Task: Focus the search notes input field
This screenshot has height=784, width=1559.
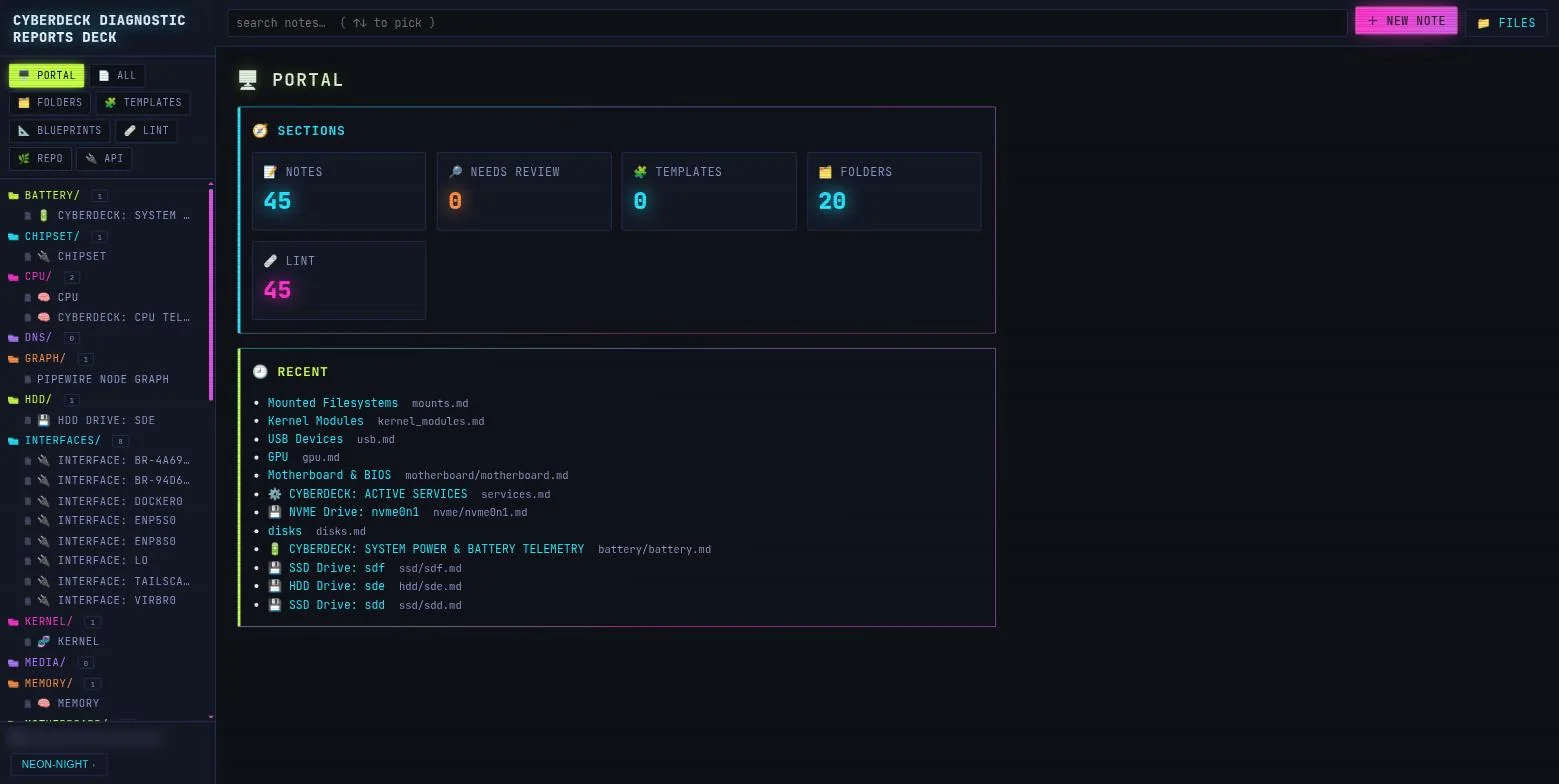Action: tap(788, 23)
